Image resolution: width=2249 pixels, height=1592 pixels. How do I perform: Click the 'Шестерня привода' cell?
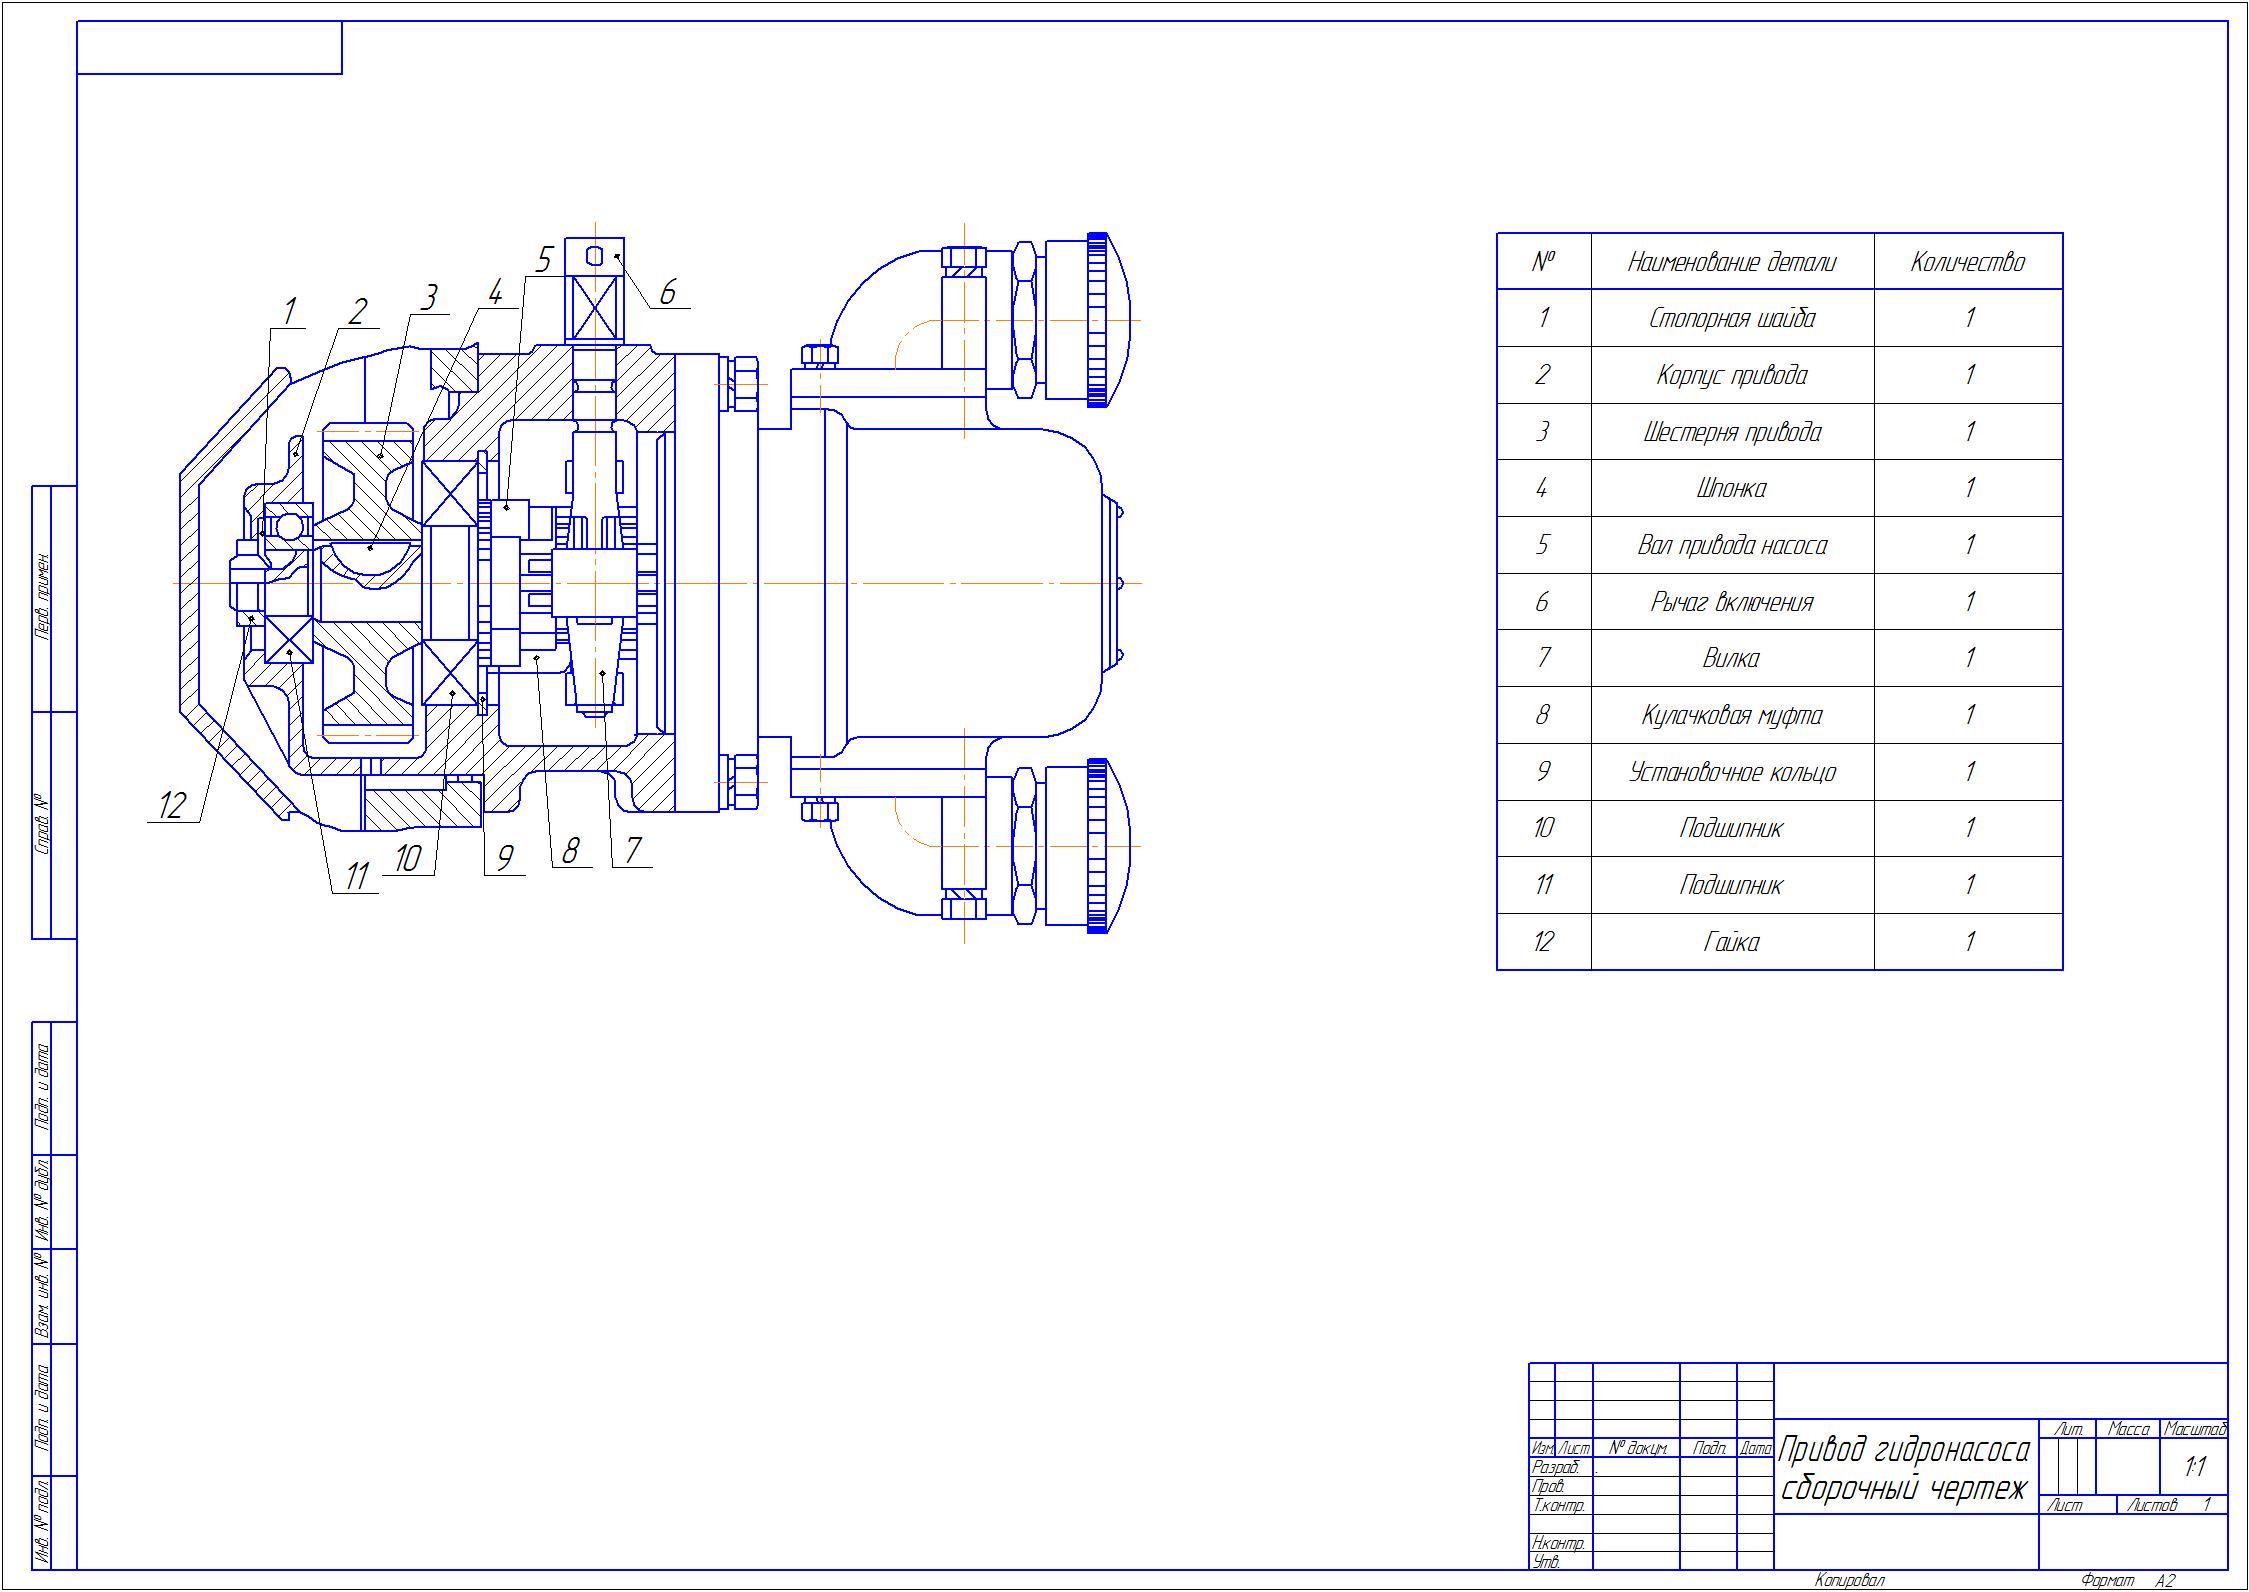click(1731, 432)
